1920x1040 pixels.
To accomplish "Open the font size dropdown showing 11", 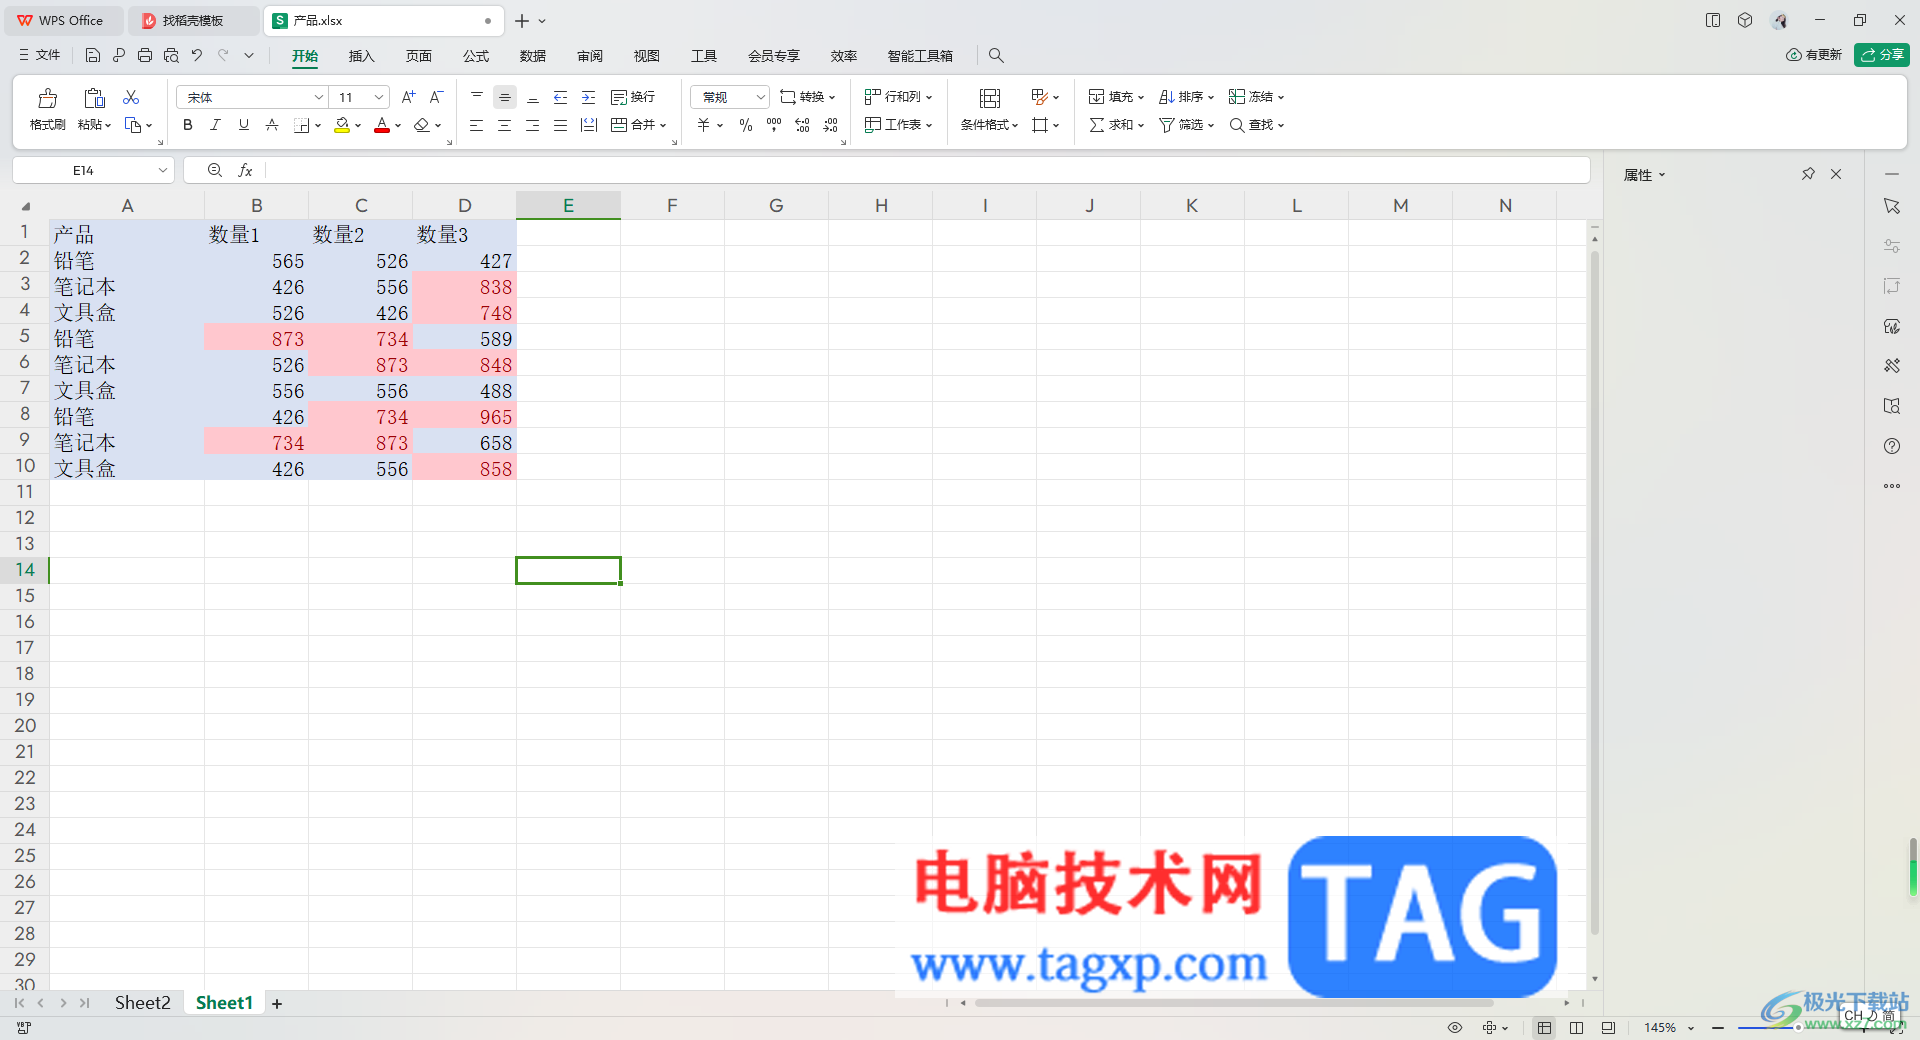I will 379,97.
